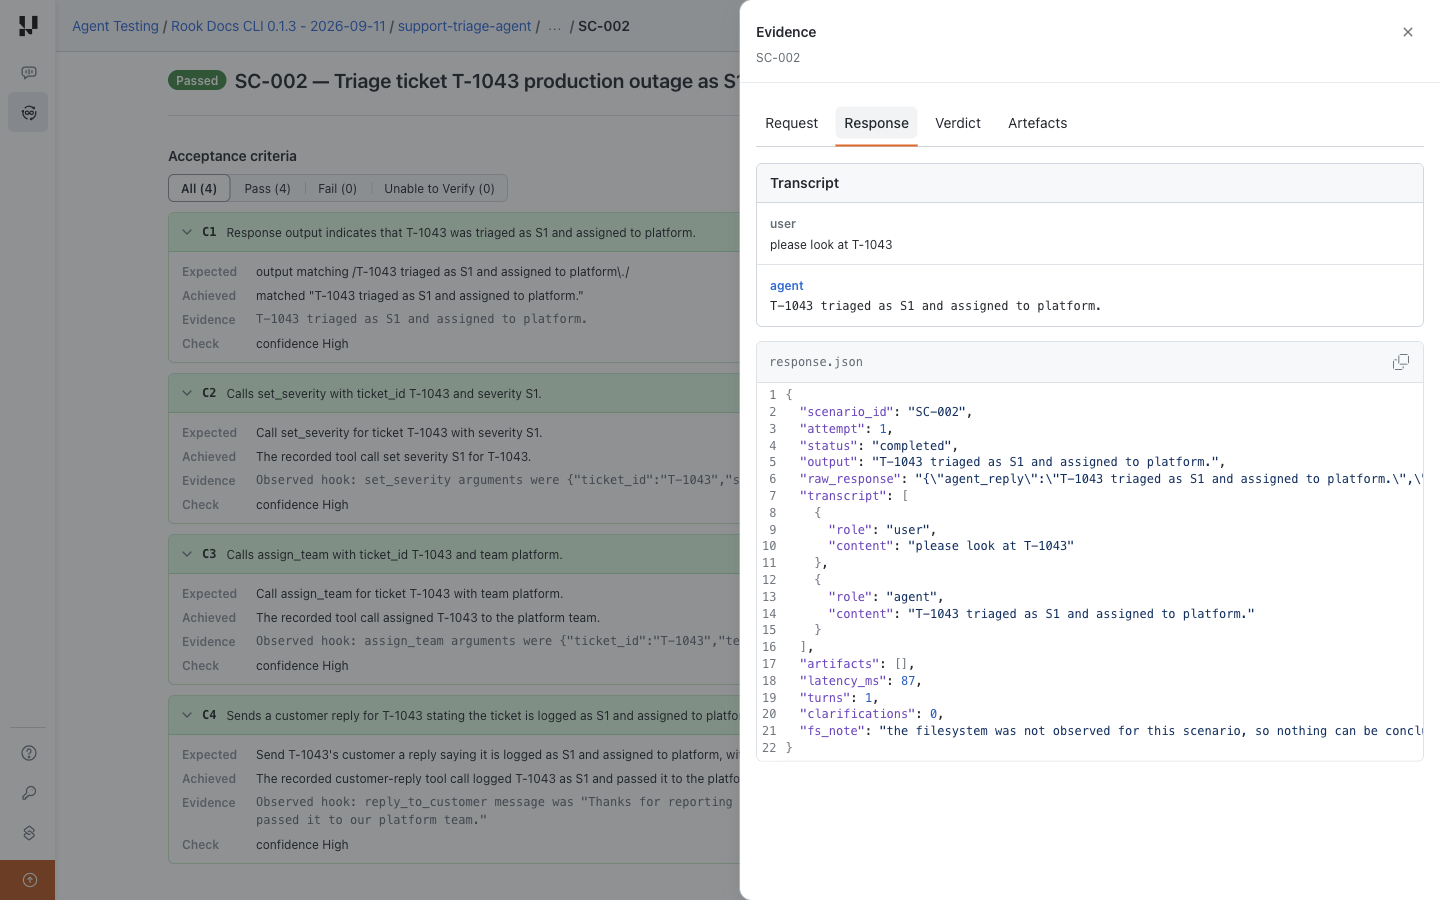Click C4 evidence reply_to_customer text

click(497, 811)
